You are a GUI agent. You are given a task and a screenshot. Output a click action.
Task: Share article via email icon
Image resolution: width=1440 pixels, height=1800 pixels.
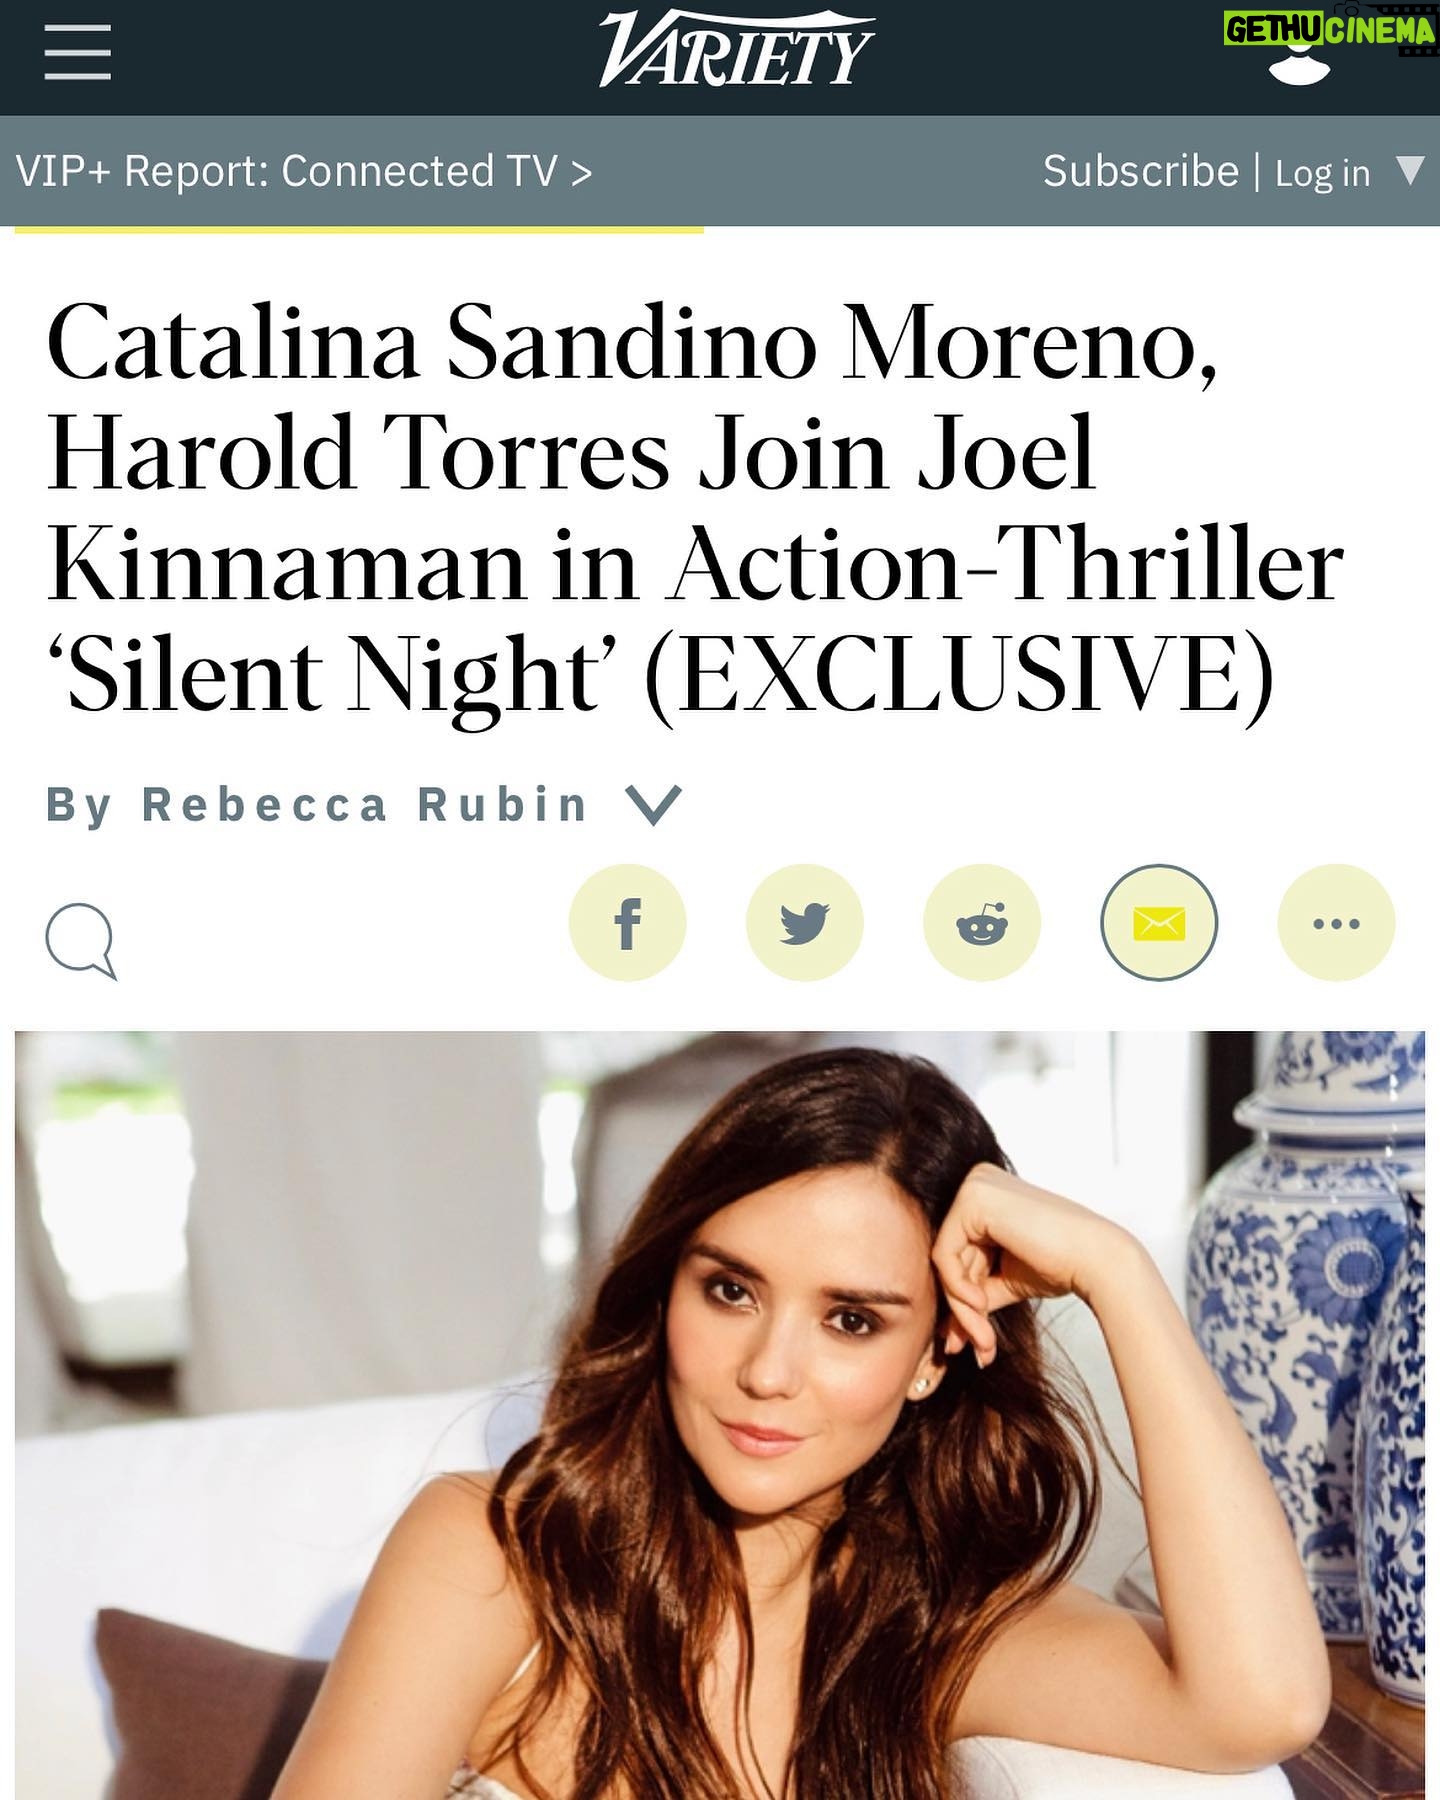coord(1159,922)
